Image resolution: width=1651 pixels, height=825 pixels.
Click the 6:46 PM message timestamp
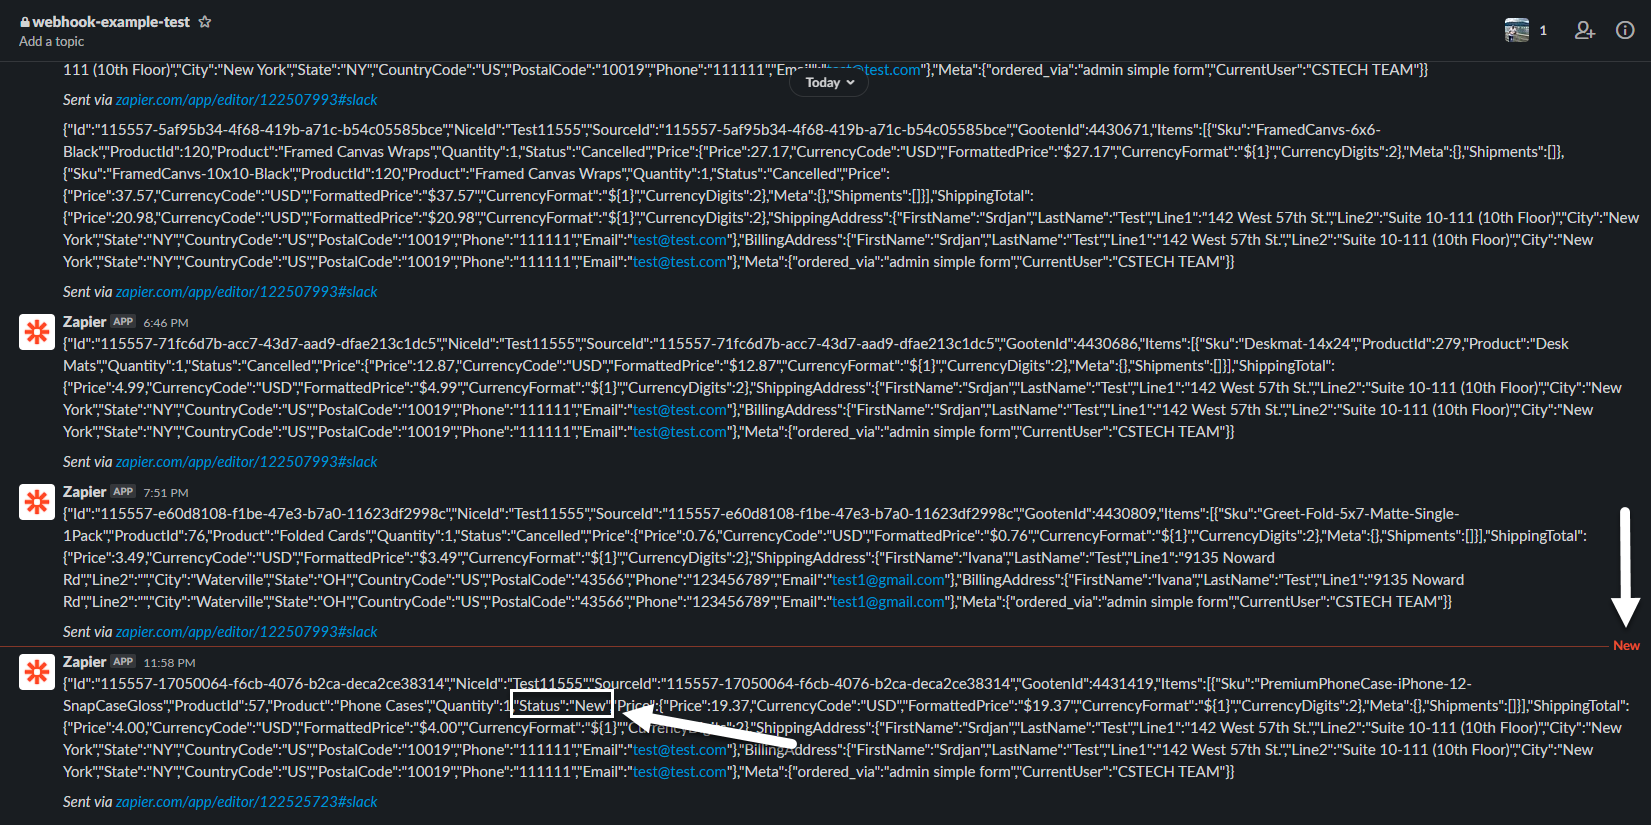coord(165,323)
